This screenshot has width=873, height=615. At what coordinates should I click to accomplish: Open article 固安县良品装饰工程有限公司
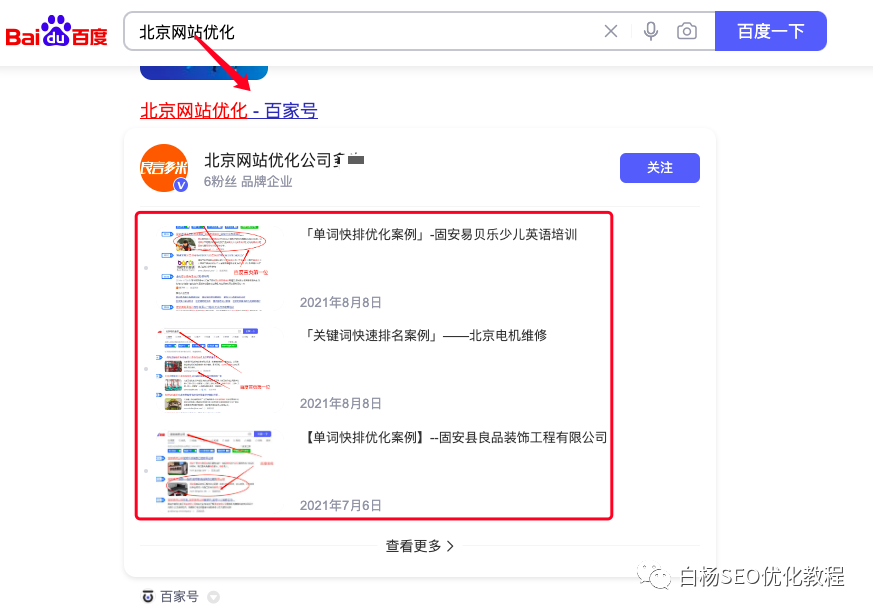[x=454, y=437]
